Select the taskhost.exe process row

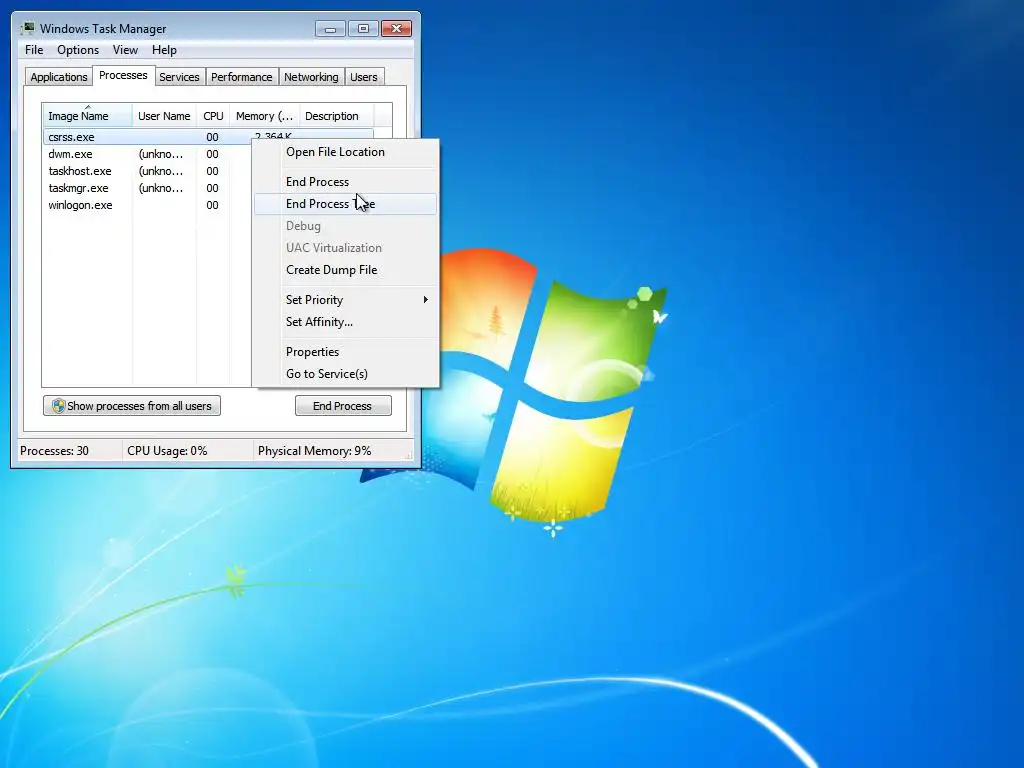point(148,171)
